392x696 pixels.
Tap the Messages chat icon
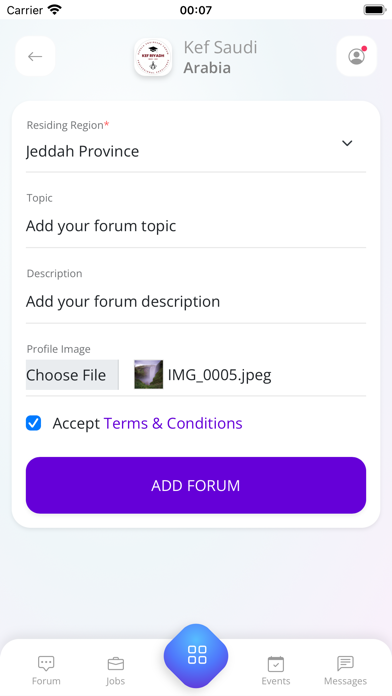[345, 664]
